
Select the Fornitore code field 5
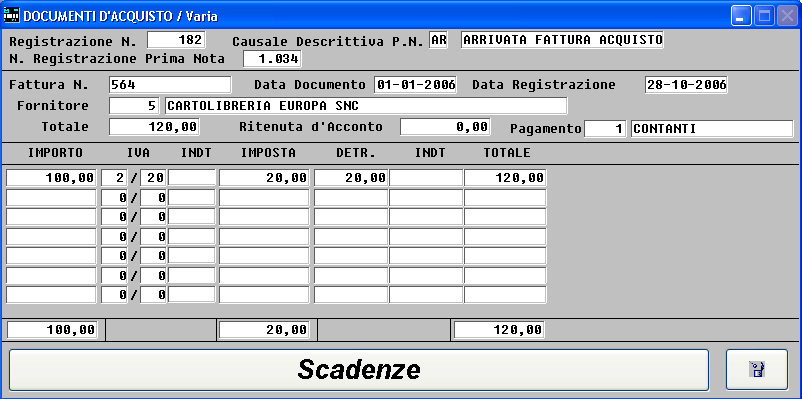134,106
